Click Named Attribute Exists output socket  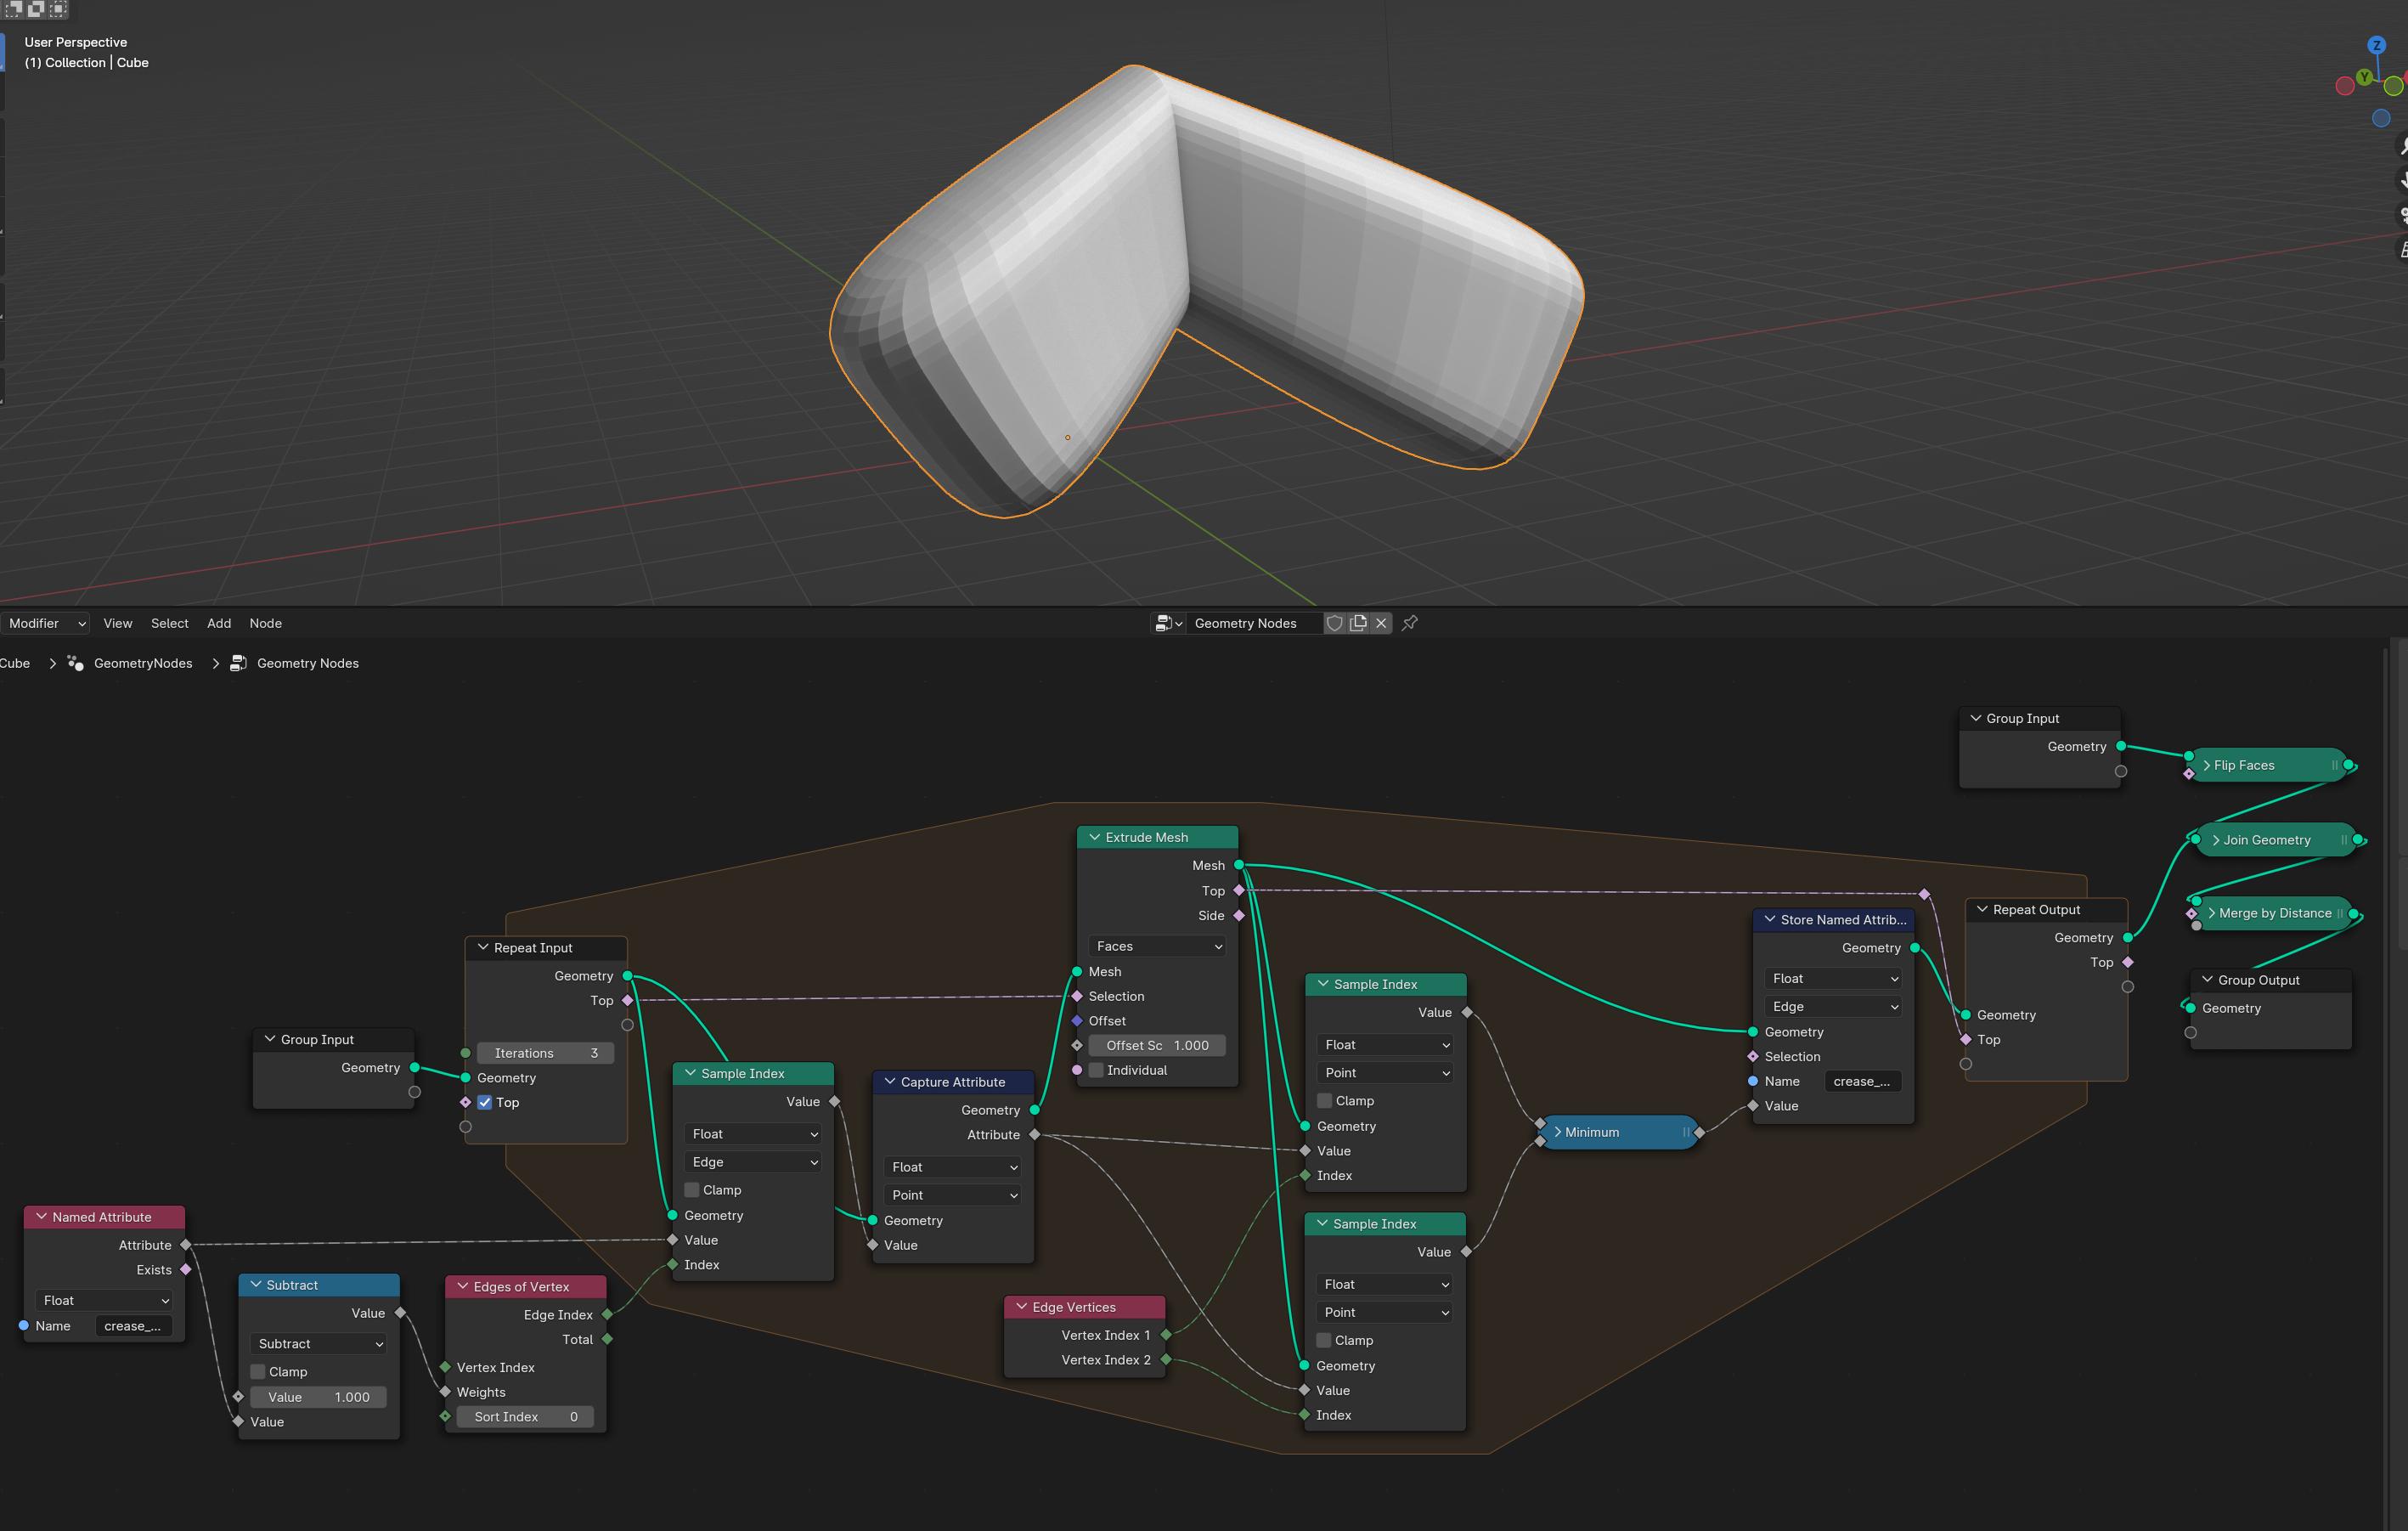pos(186,1270)
